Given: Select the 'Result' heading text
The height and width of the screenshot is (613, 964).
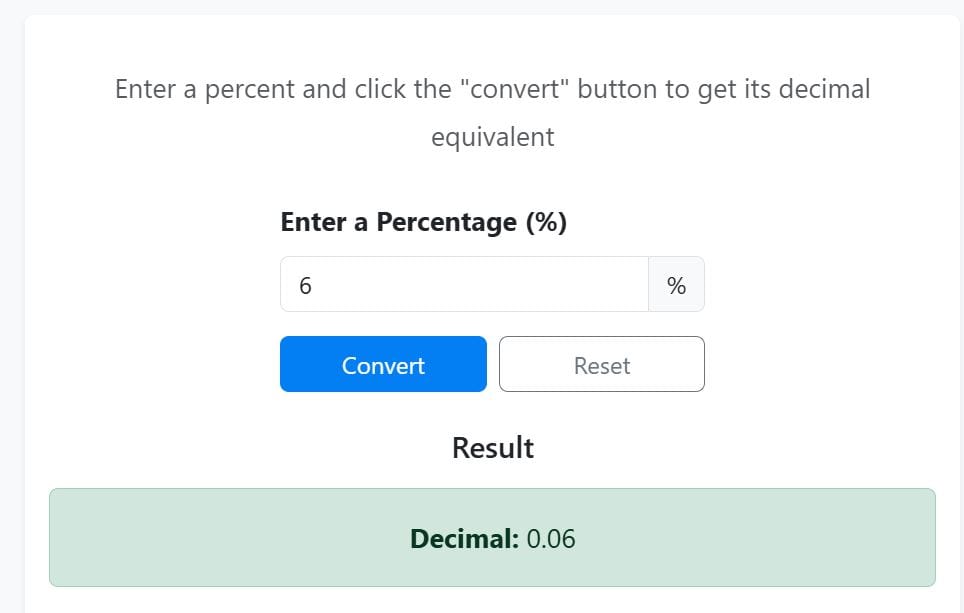Looking at the screenshot, I should tap(492, 448).
